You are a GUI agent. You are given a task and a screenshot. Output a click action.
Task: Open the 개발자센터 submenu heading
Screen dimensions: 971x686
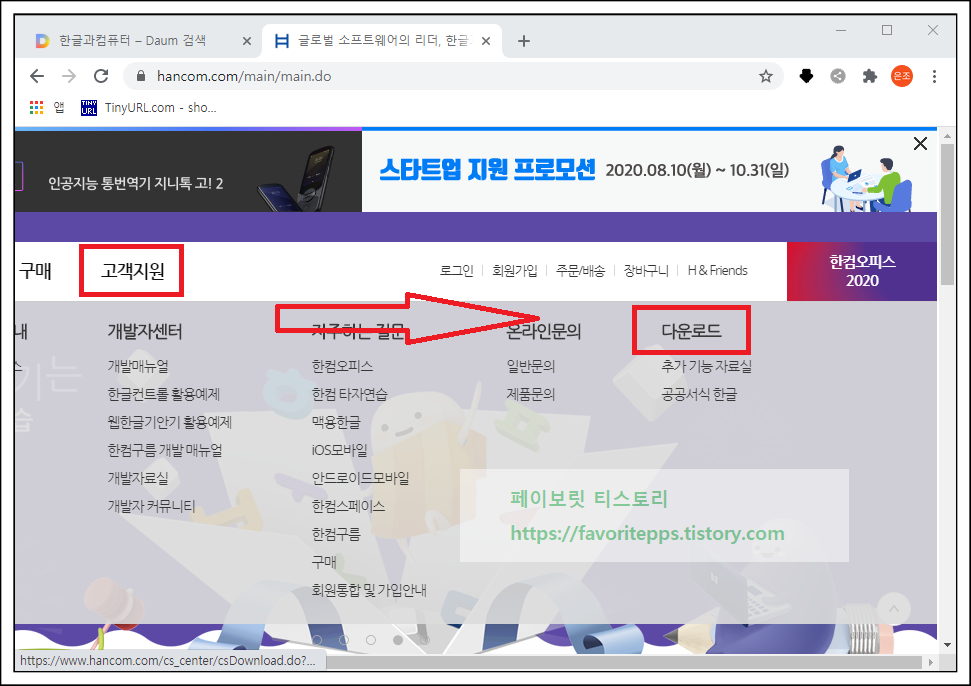pos(145,331)
